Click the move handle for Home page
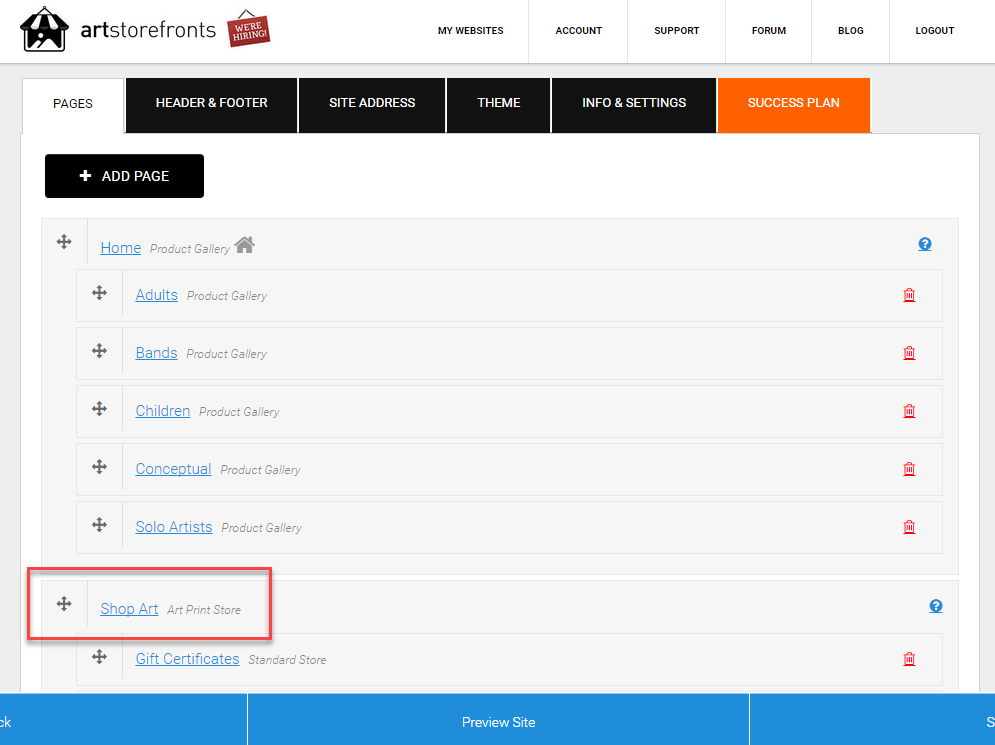The image size is (995, 745). [x=64, y=242]
